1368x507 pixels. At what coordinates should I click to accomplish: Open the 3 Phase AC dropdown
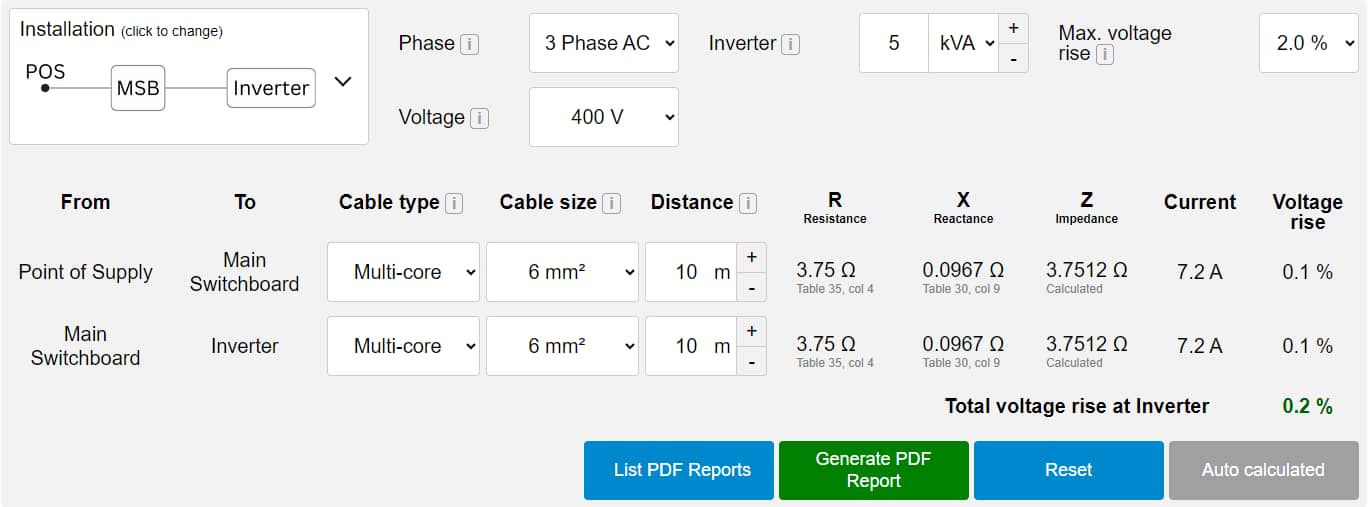coord(603,43)
